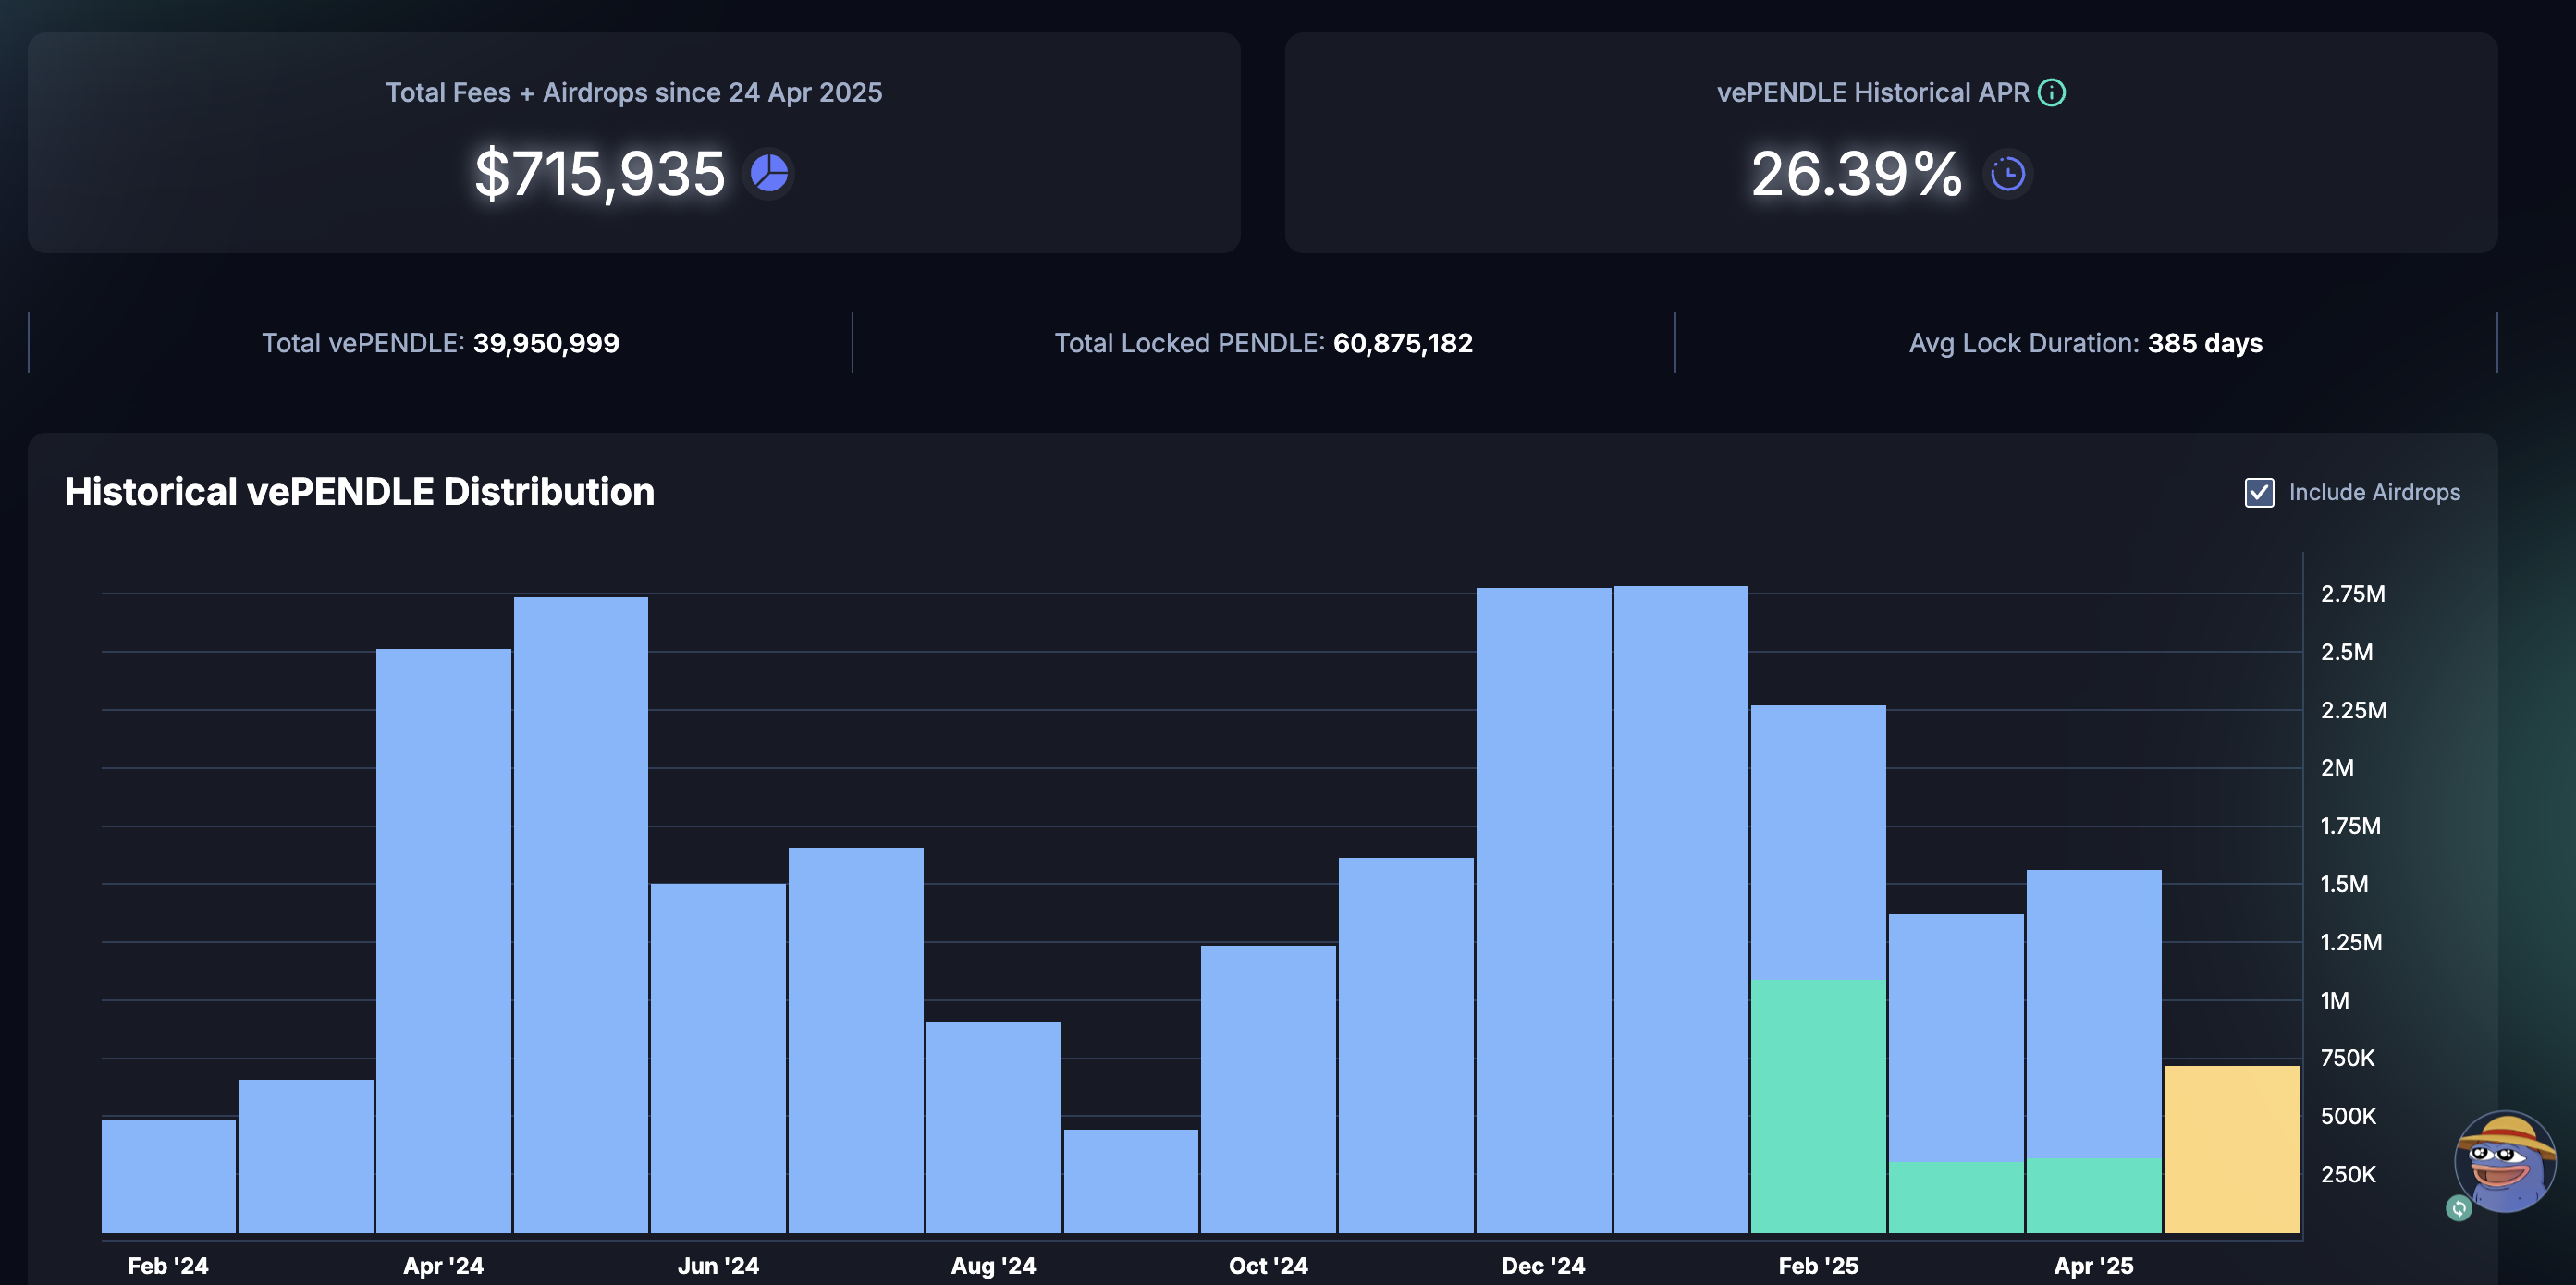Uncheck the Include Airdrops checkbox
Screen dimensions: 2576x1285
click(x=2259, y=492)
